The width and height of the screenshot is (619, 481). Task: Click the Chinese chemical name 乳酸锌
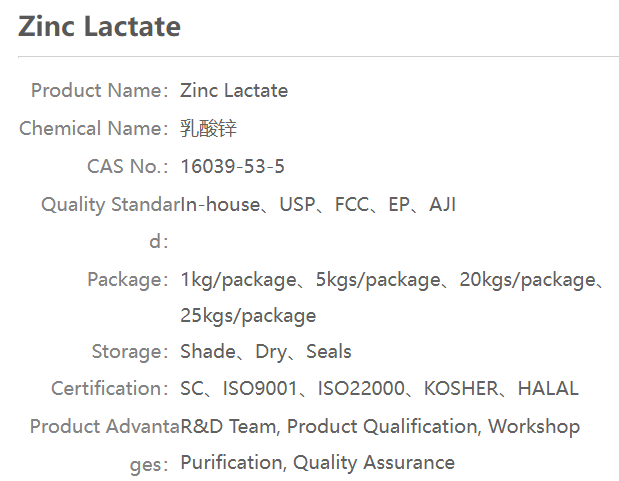208,129
